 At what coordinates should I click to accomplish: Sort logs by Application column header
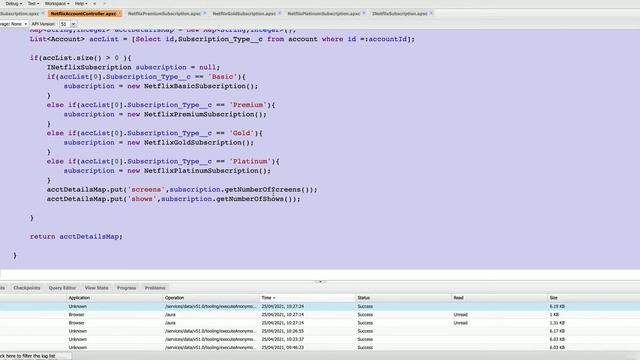point(114,298)
